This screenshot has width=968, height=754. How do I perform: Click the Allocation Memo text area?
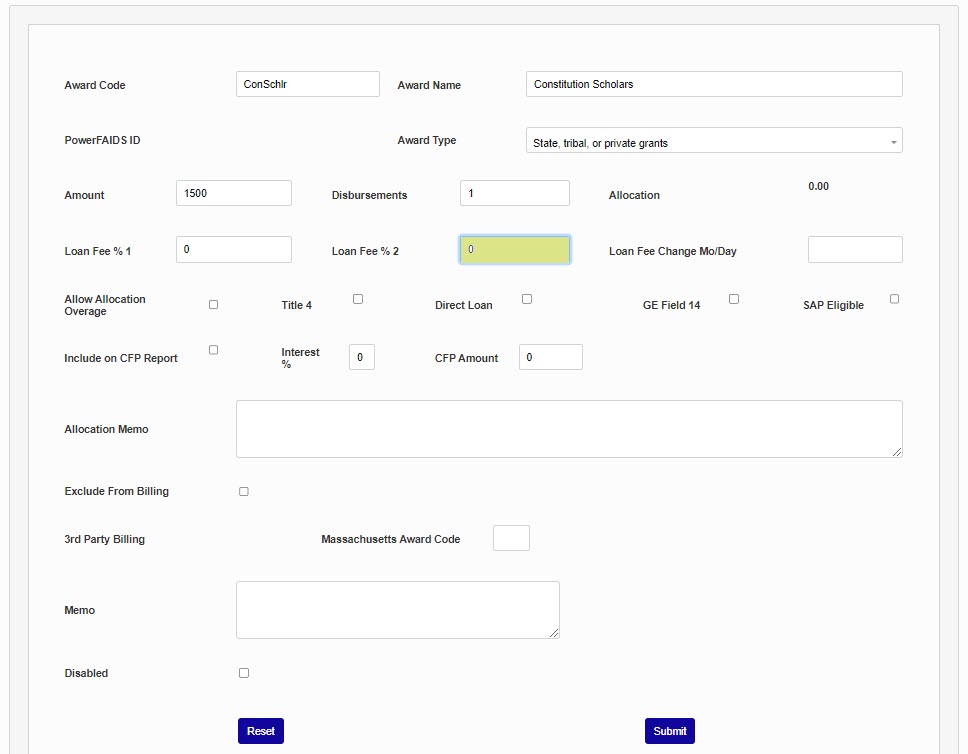point(568,429)
